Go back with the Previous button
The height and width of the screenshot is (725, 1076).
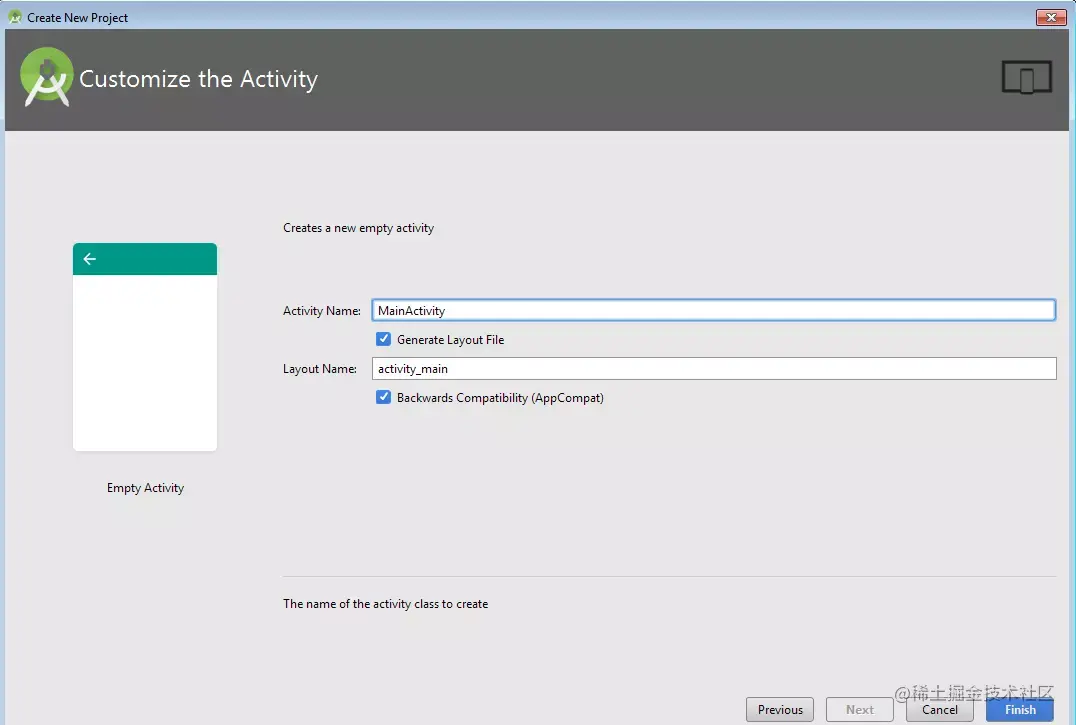tap(780, 709)
